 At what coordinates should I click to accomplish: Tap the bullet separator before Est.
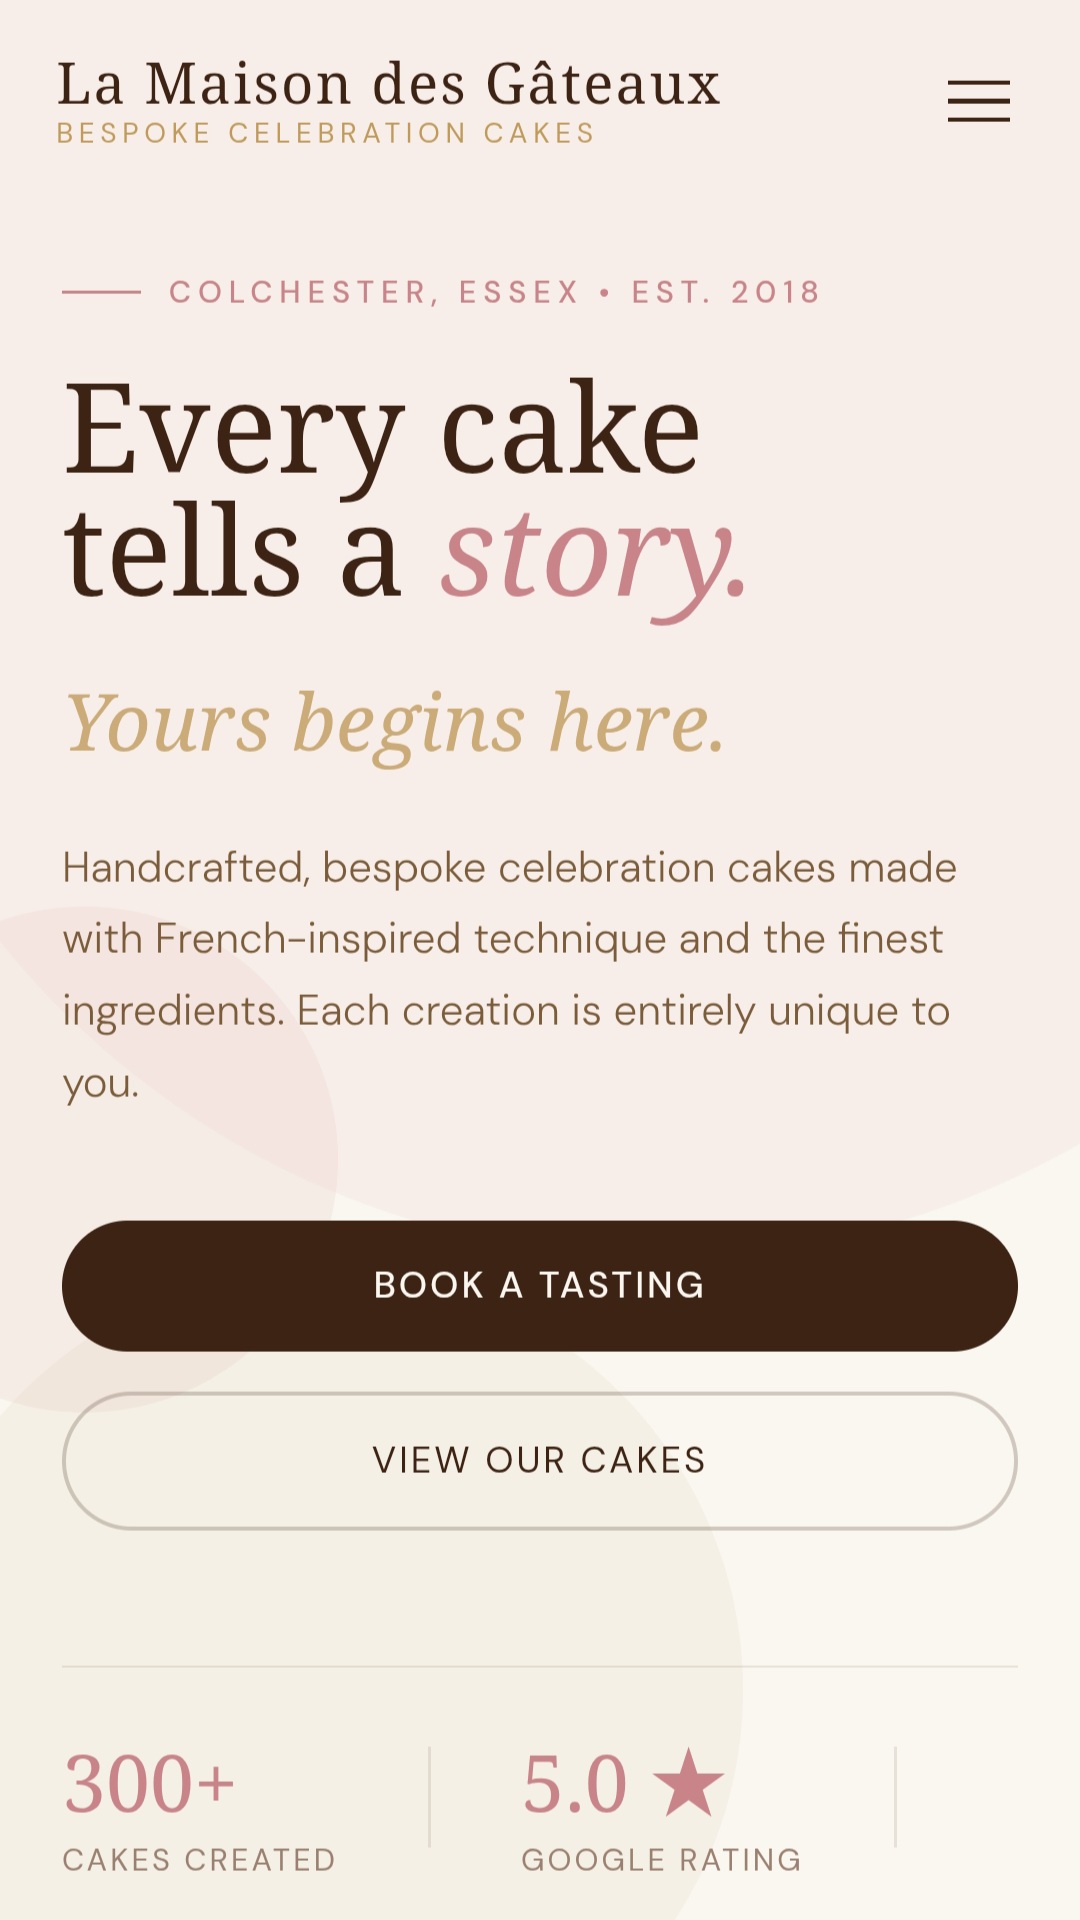pos(605,293)
